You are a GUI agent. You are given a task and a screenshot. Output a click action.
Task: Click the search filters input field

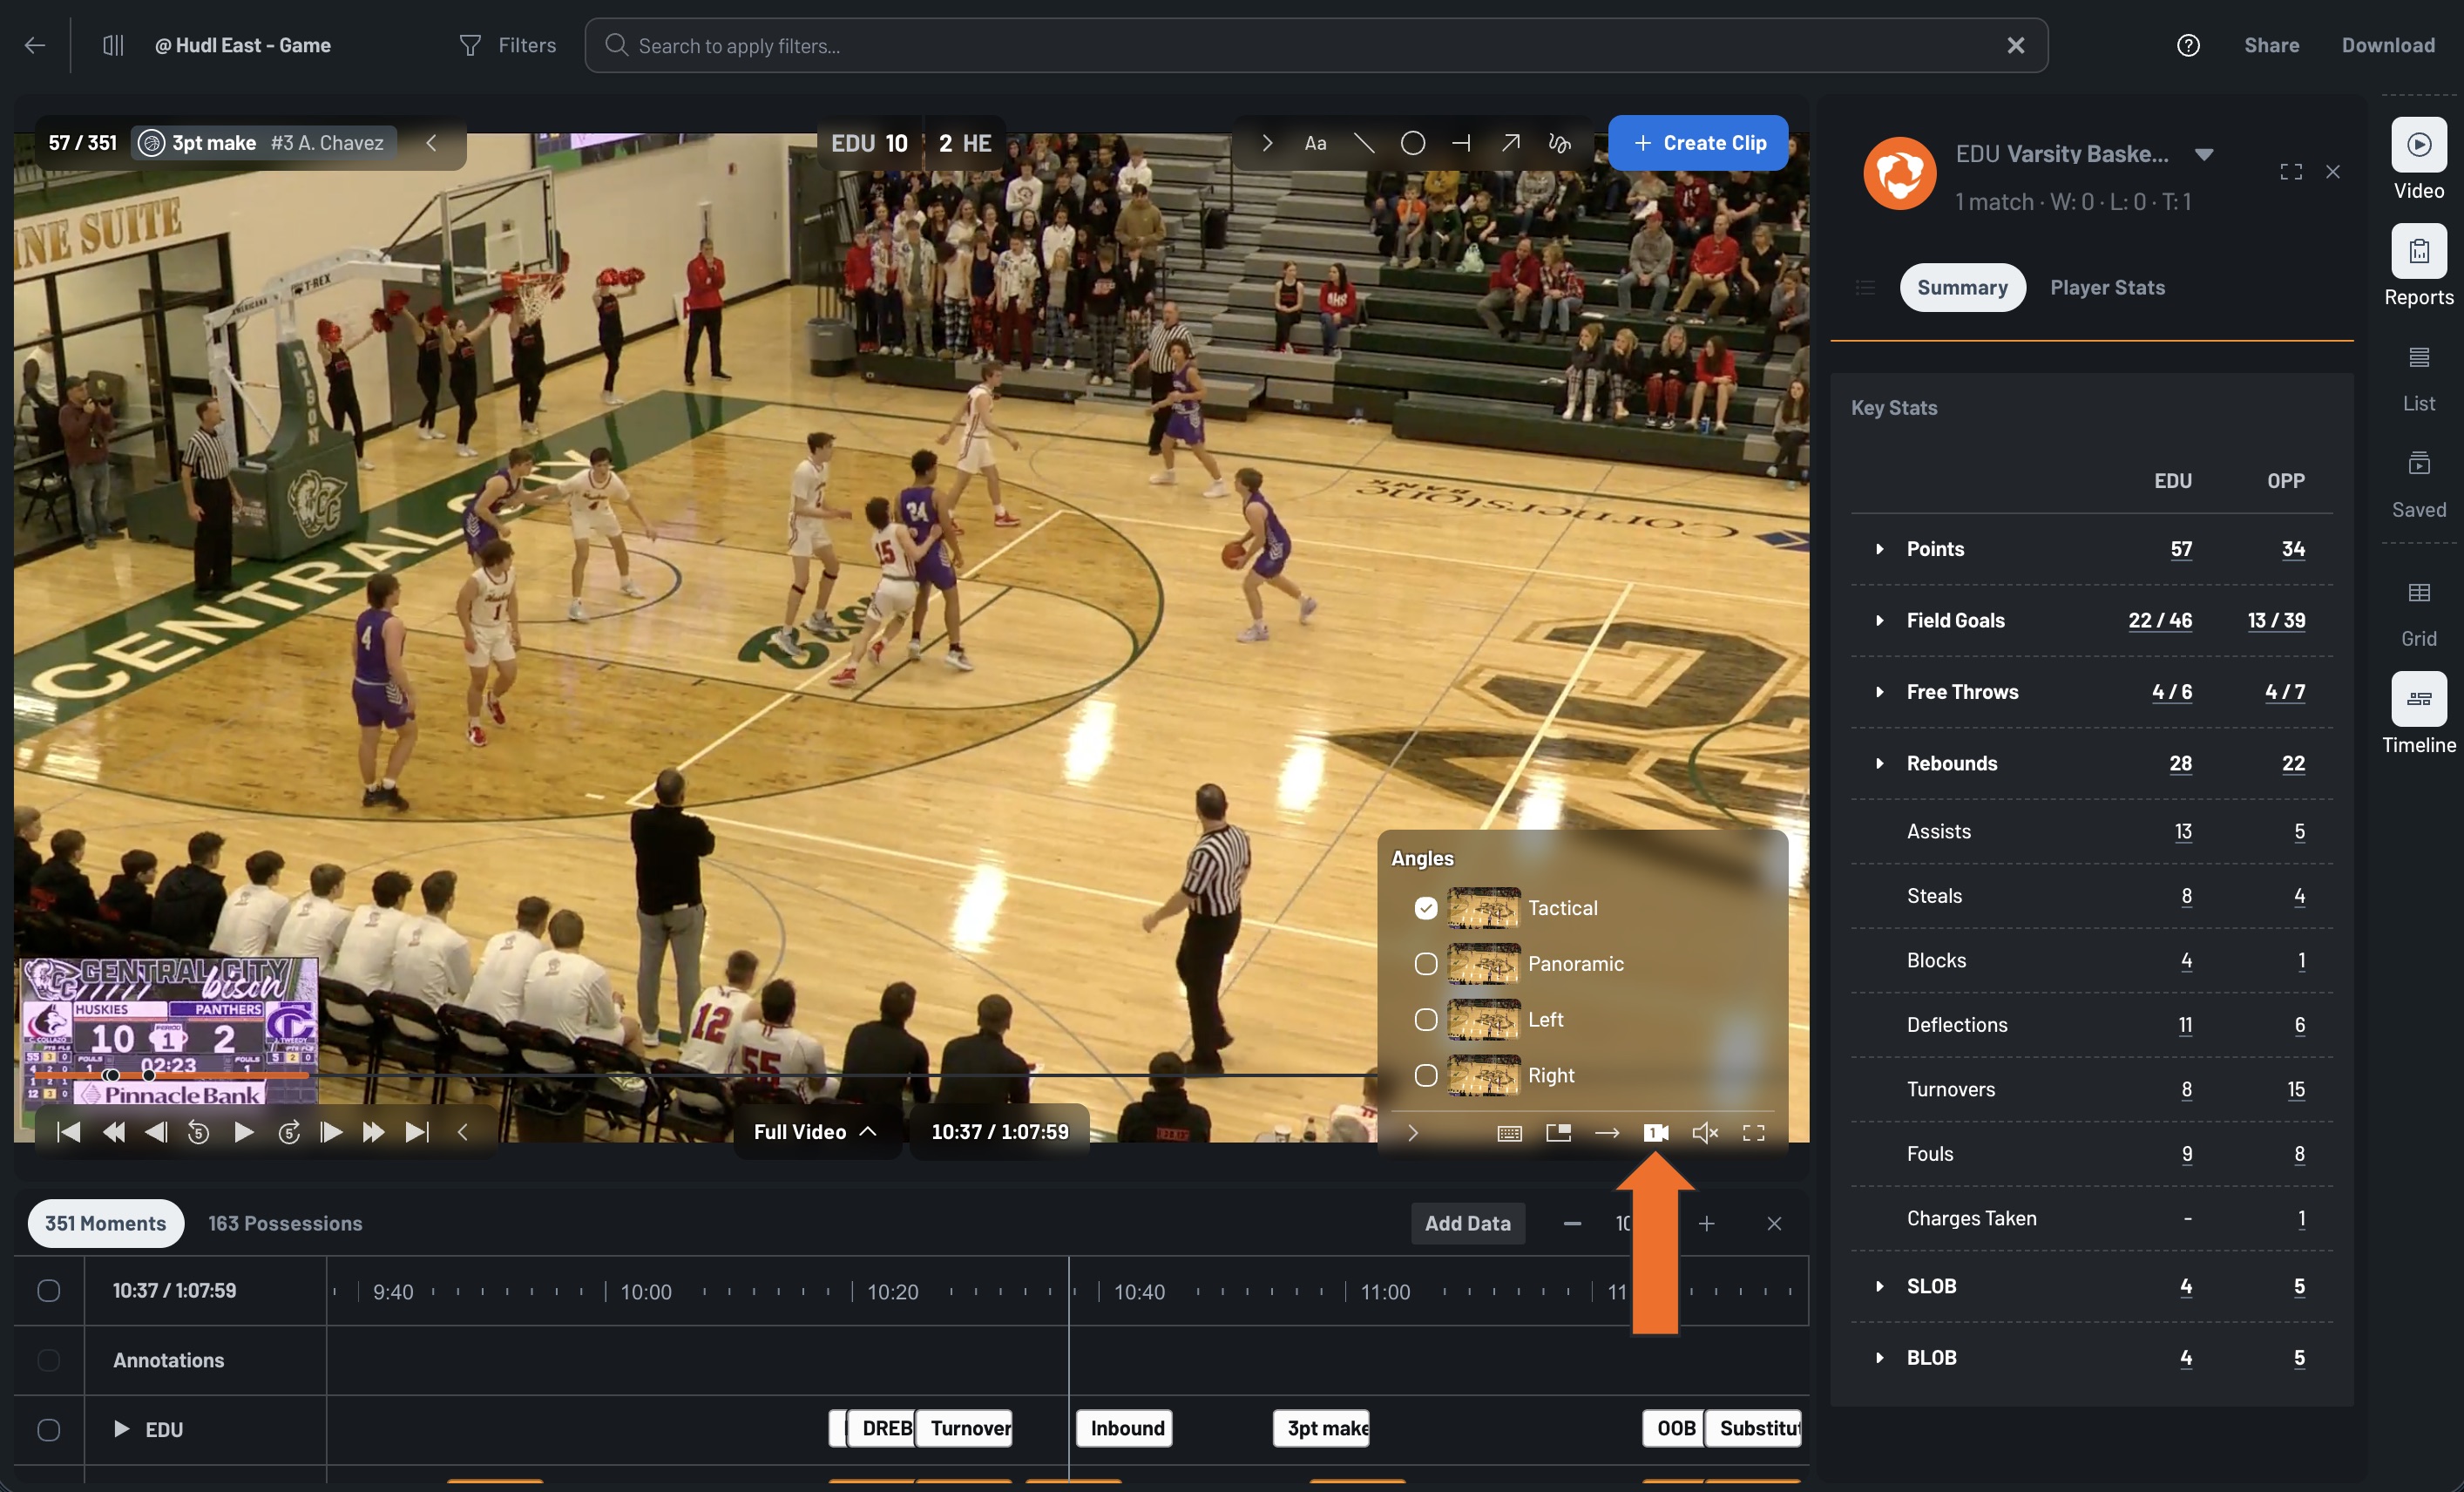(1316, 45)
